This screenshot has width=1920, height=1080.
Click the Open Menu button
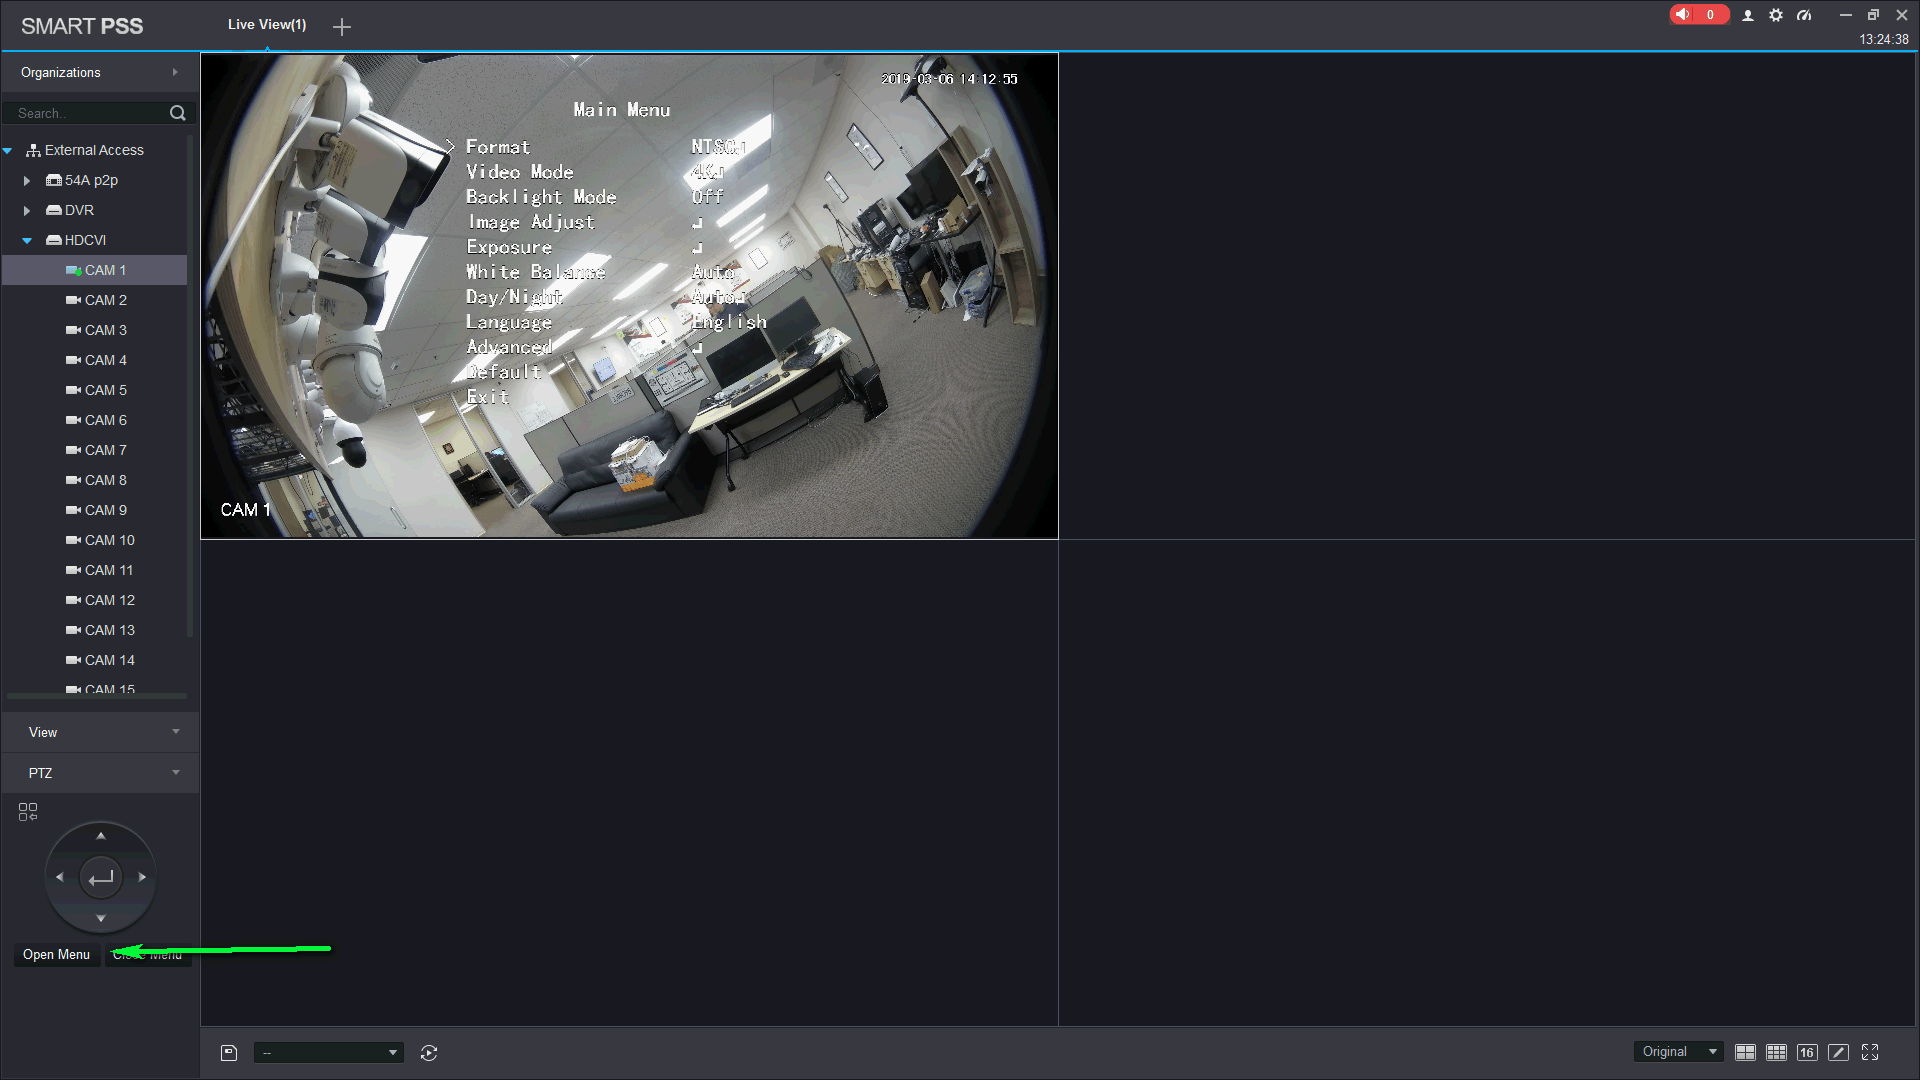pos(57,954)
